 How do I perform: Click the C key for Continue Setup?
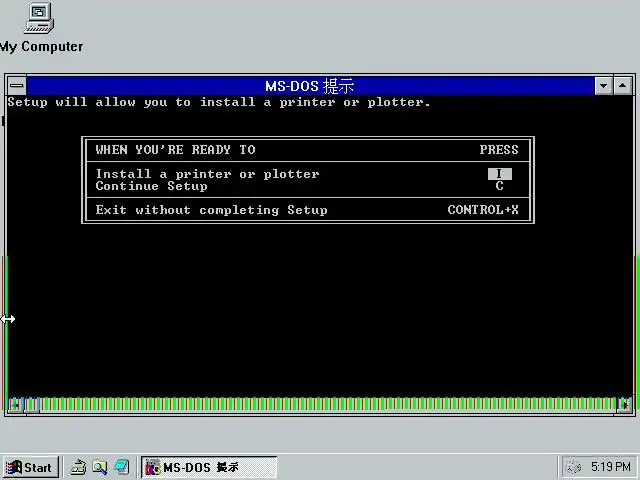(x=500, y=186)
